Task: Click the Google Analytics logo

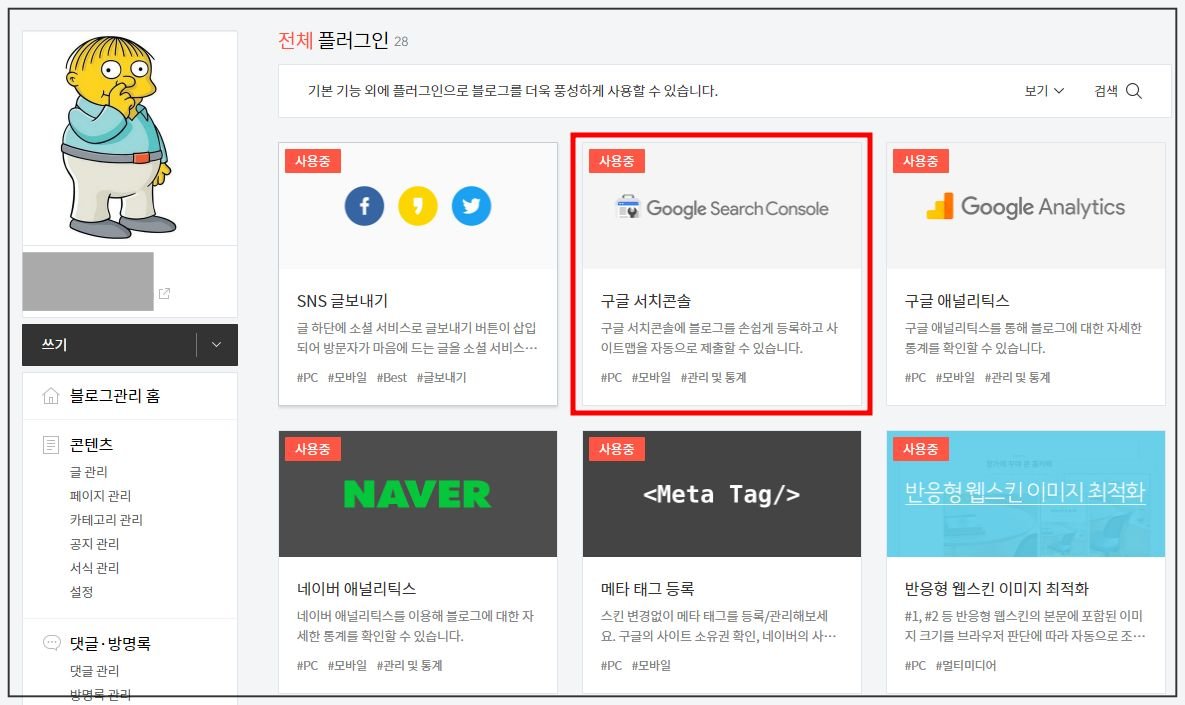Action: pos(1026,206)
